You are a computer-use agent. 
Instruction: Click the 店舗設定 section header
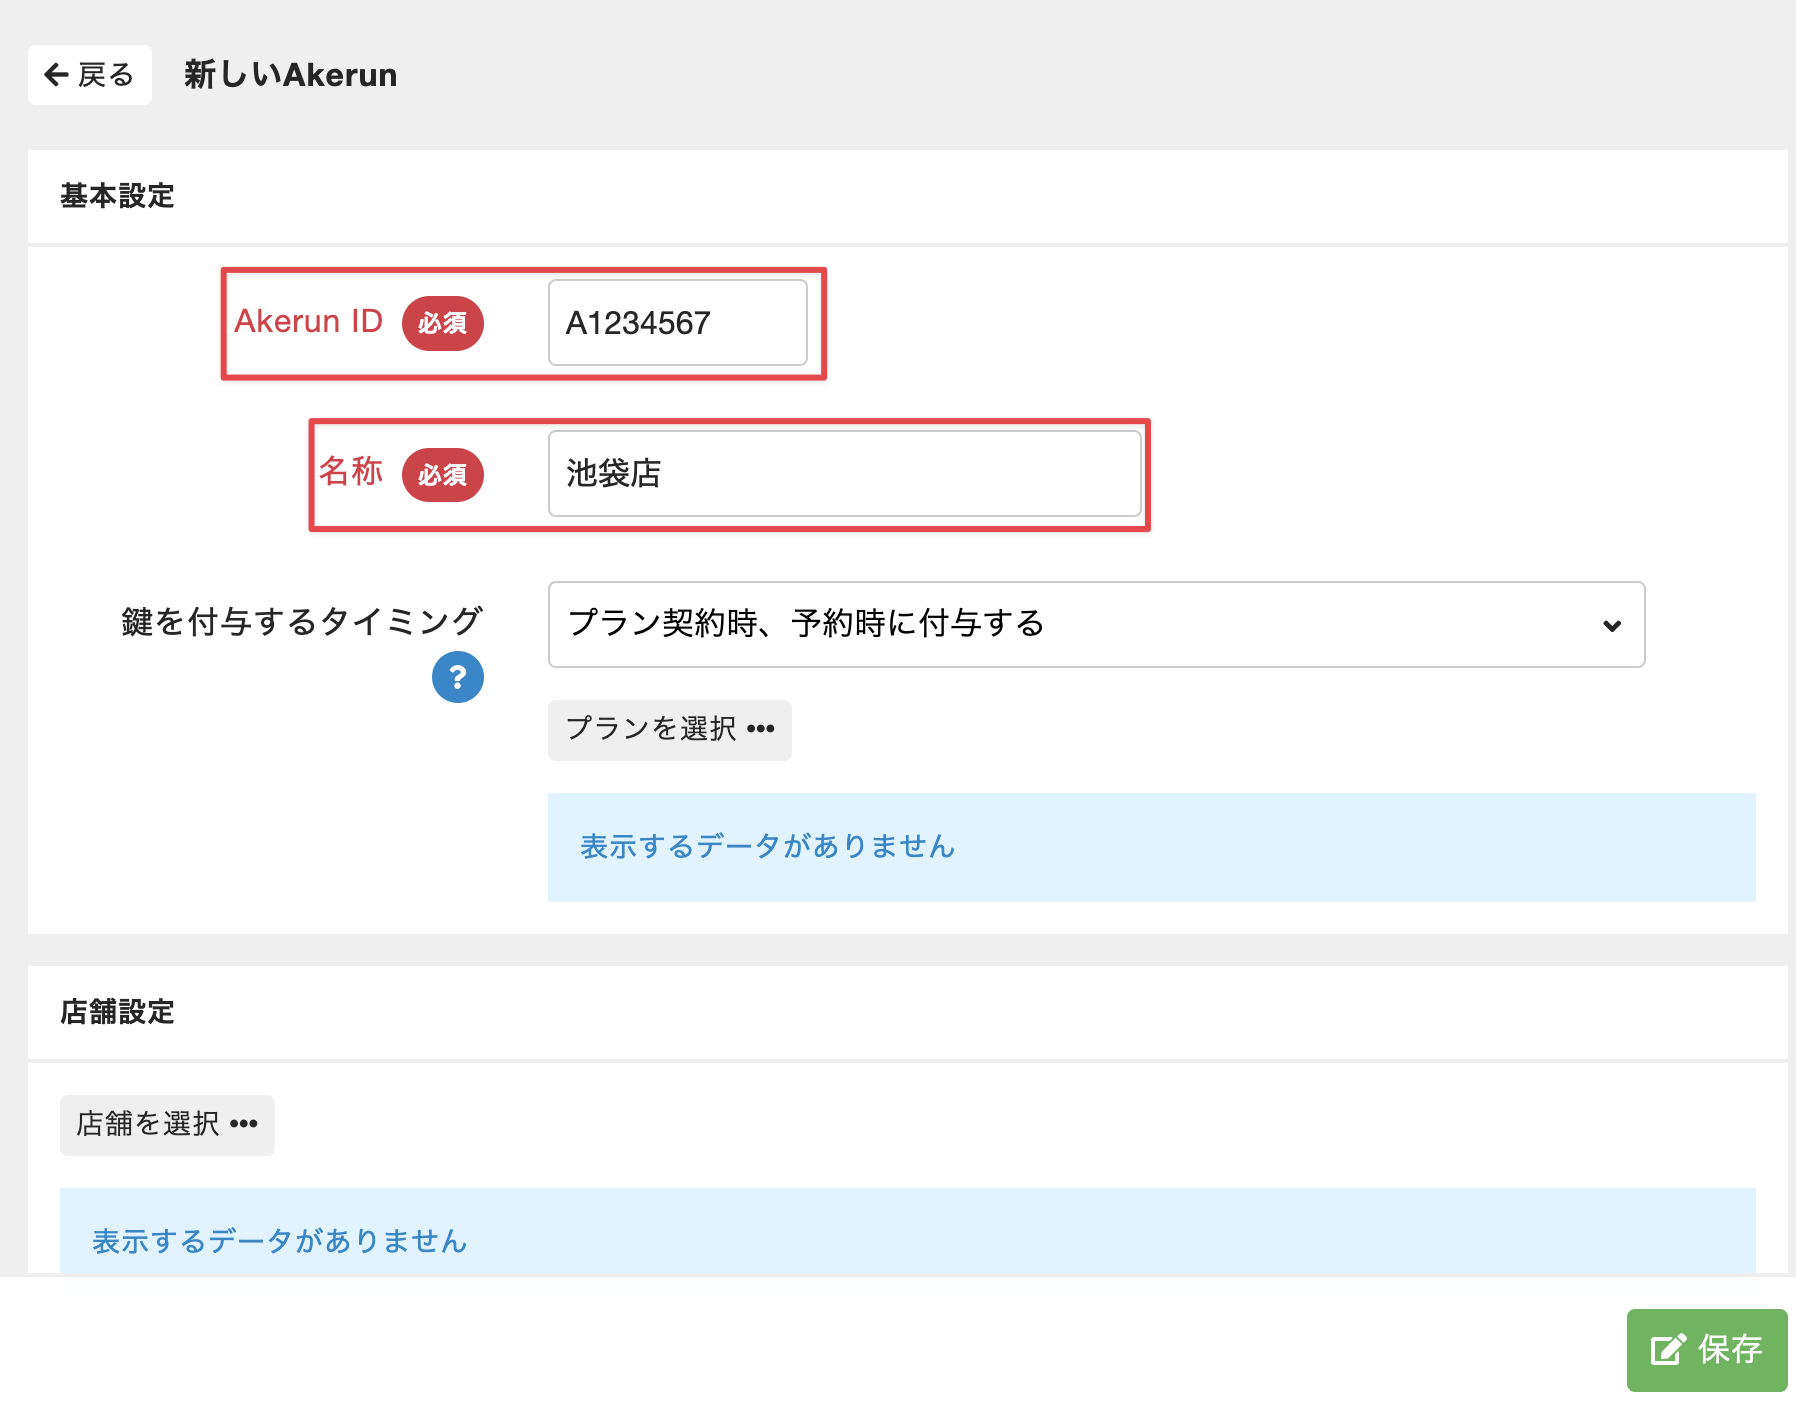[117, 1012]
